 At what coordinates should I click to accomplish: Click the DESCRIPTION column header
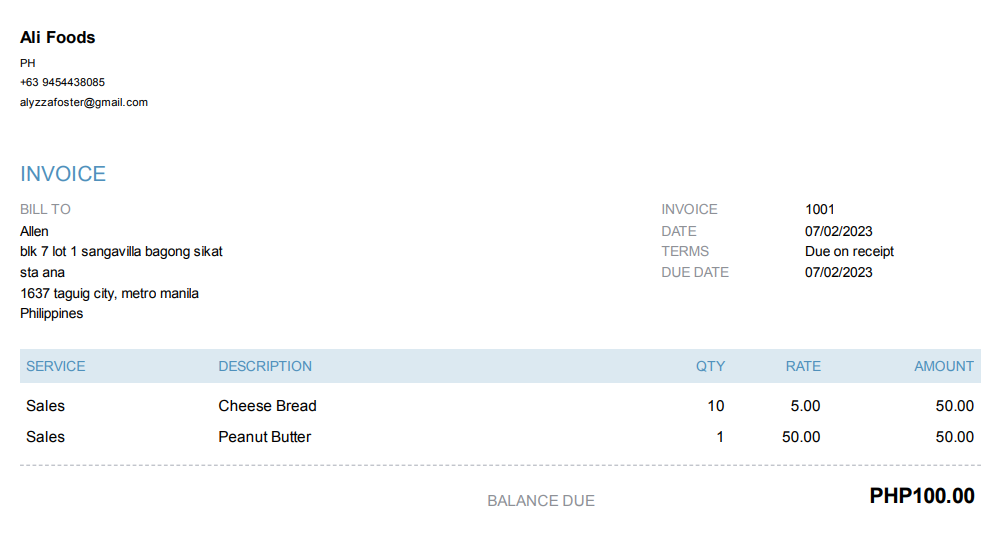265,366
